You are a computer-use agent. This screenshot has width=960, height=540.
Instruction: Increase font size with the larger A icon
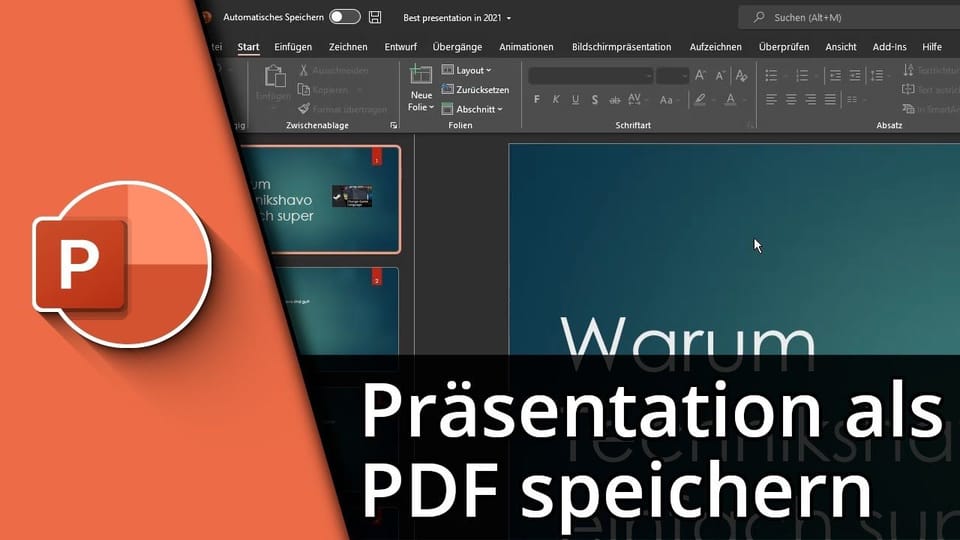click(x=700, y=75)
